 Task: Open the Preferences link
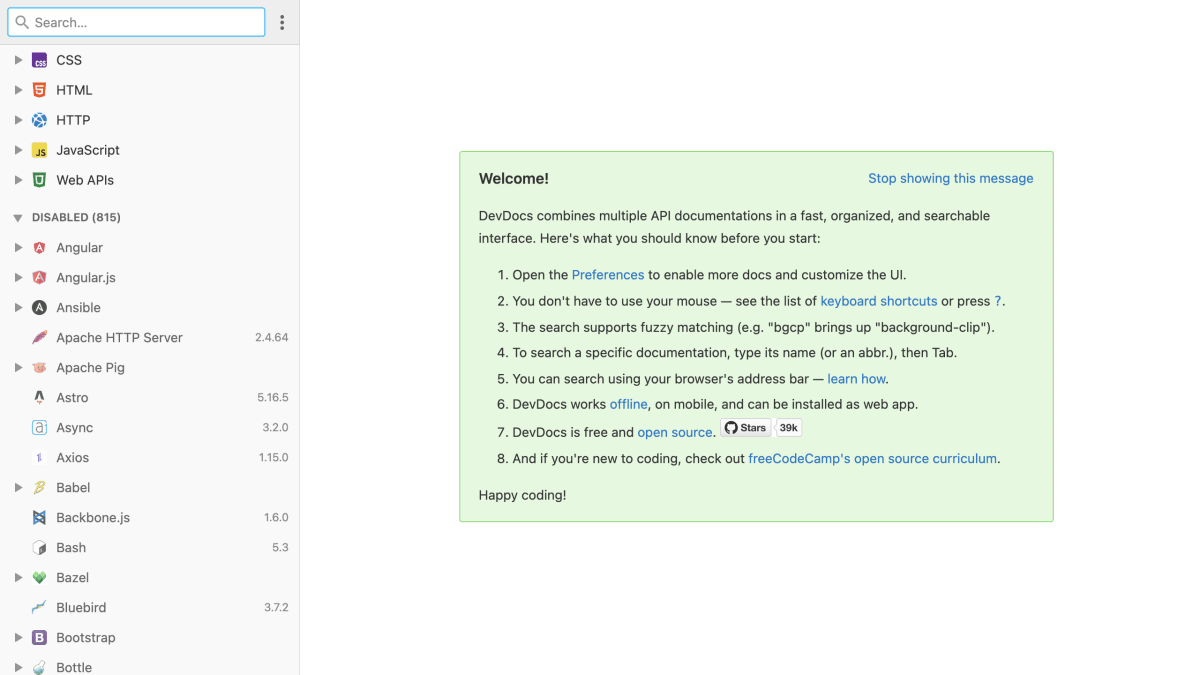[x=608, y=275]
